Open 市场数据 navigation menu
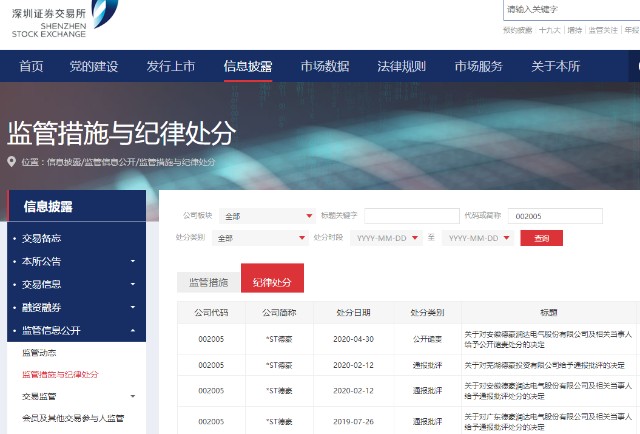 coord(325,66)
